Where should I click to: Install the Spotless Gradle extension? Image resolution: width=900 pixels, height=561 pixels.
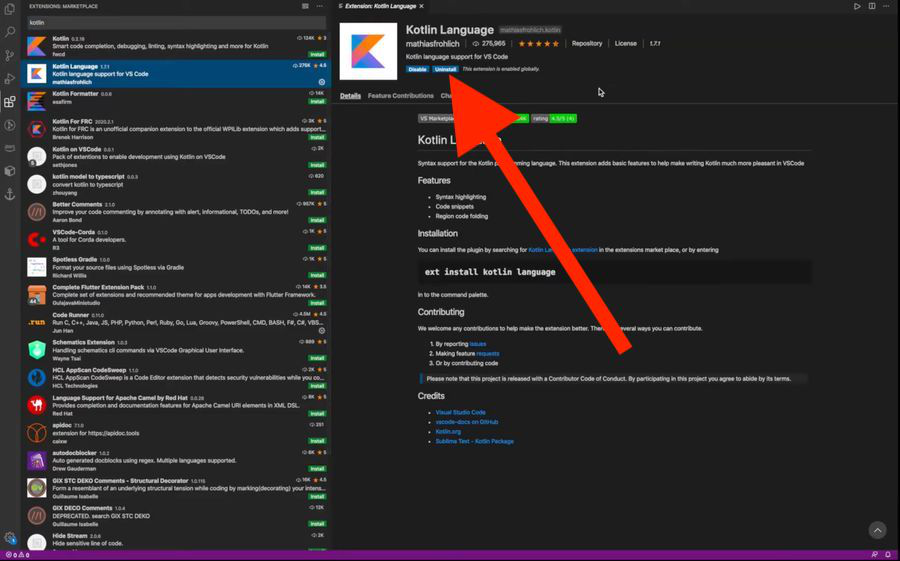point(317,275)
